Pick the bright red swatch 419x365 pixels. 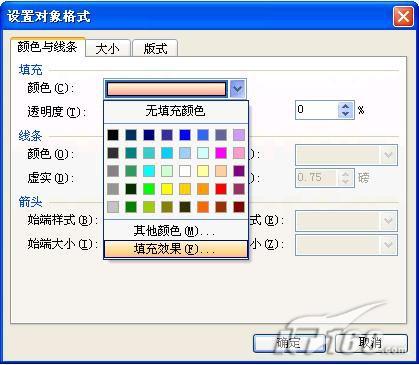click(x=221, y=189)
